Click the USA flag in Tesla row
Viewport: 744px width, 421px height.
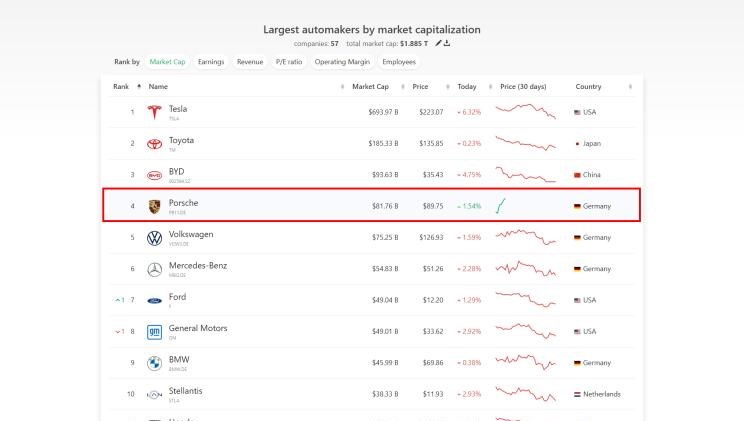(577, 112)
